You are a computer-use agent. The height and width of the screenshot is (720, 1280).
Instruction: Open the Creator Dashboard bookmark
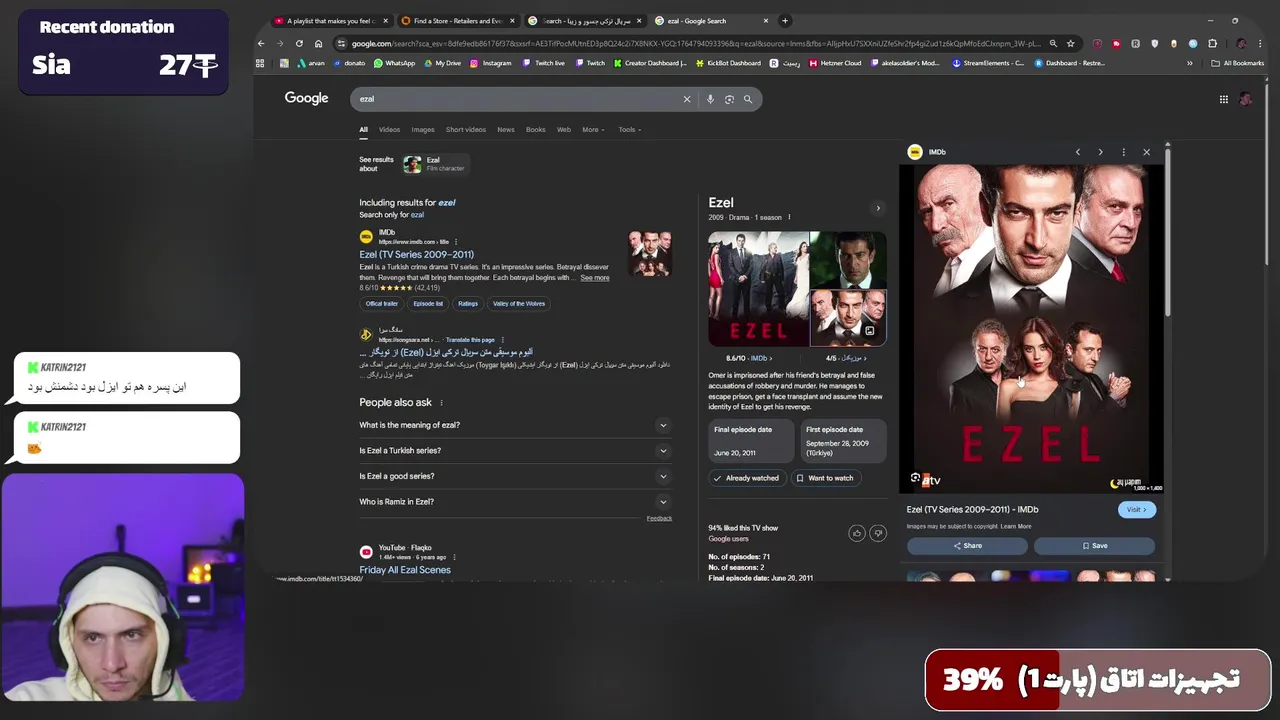coord(650,63)
